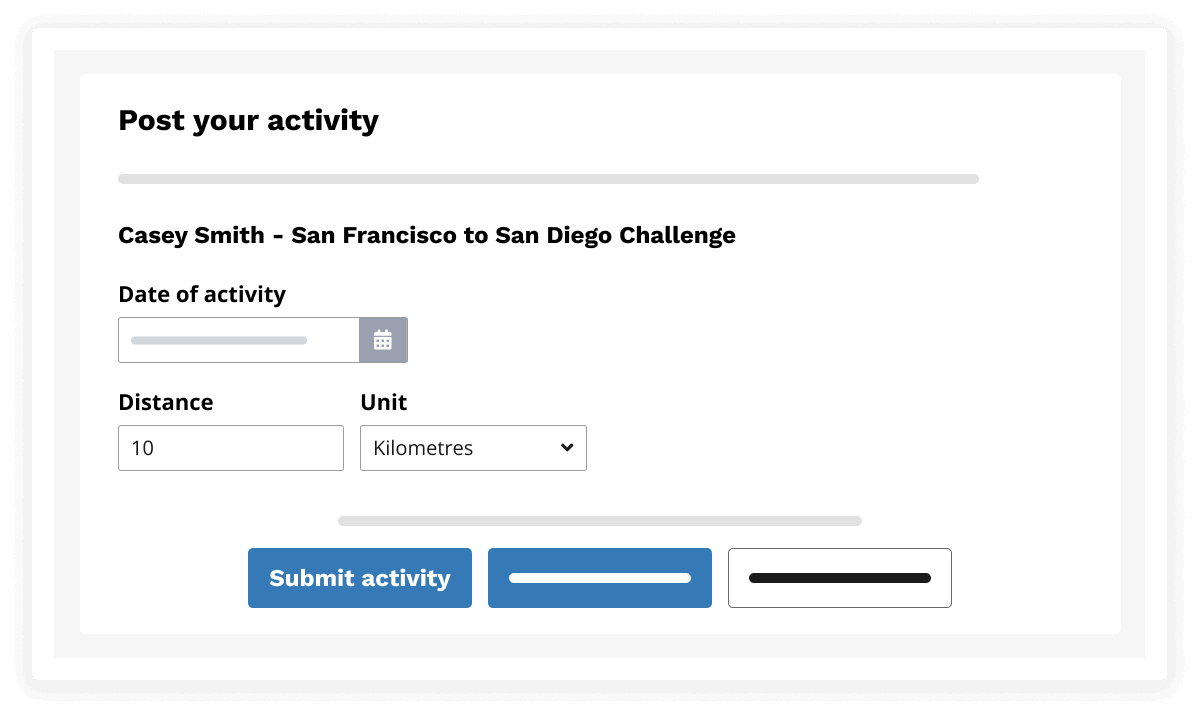Click the gray placeholder text inside date field
The width and height of the screenshot is (1199, 716).
219,341
